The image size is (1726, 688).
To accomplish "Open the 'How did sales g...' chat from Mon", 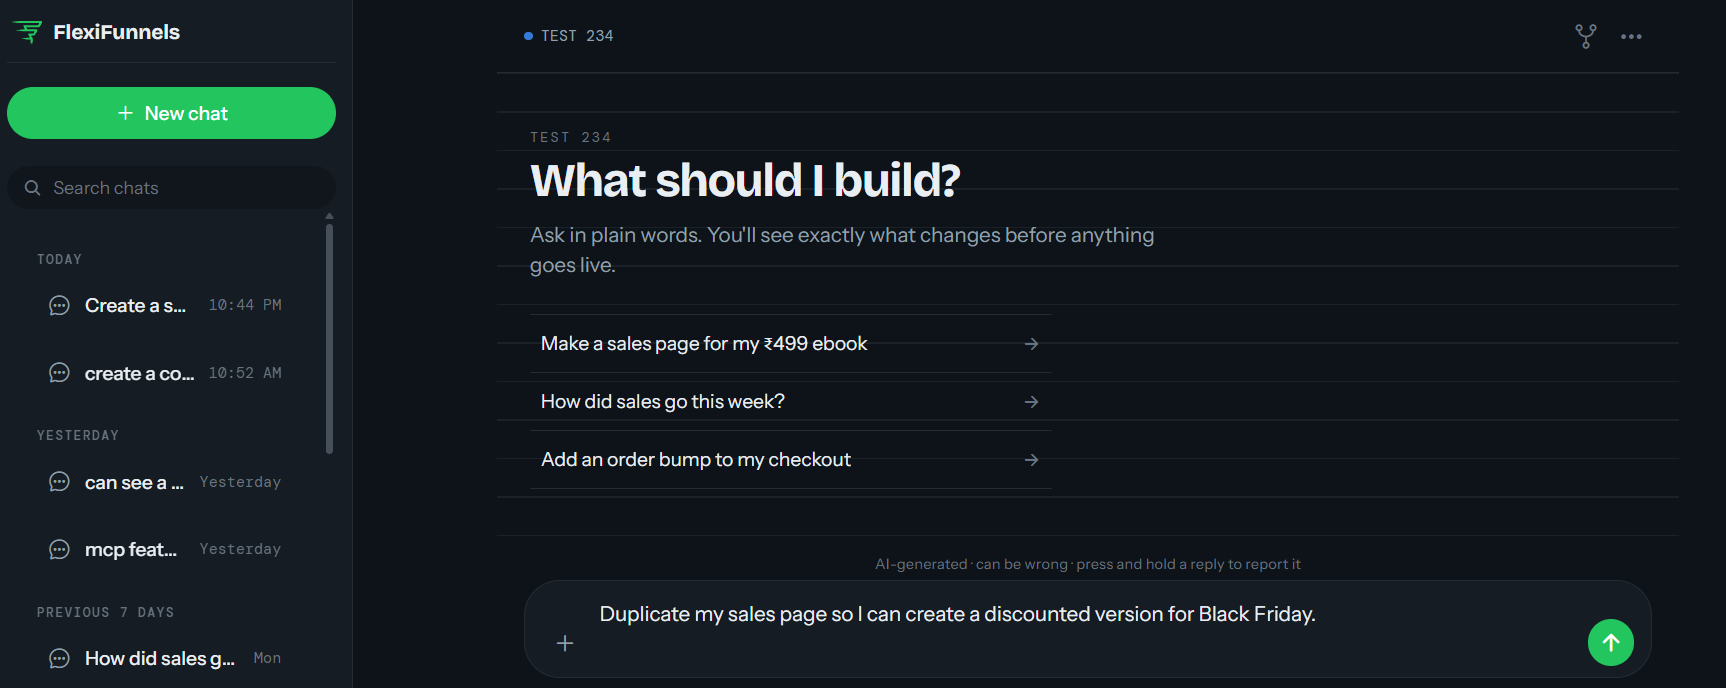I will 166,658.
